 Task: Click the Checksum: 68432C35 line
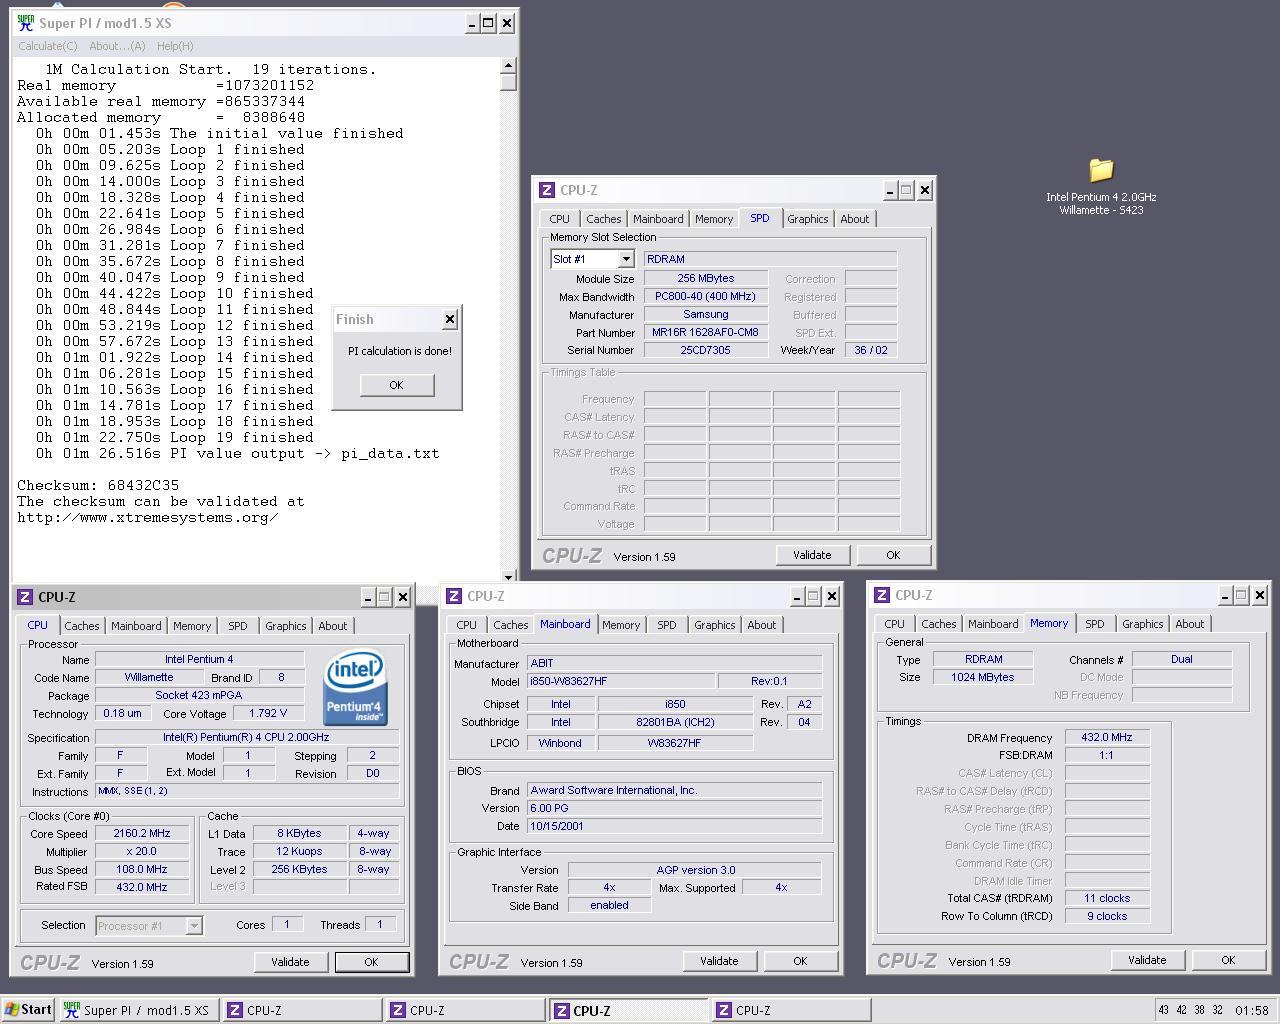tap(98, 485)
